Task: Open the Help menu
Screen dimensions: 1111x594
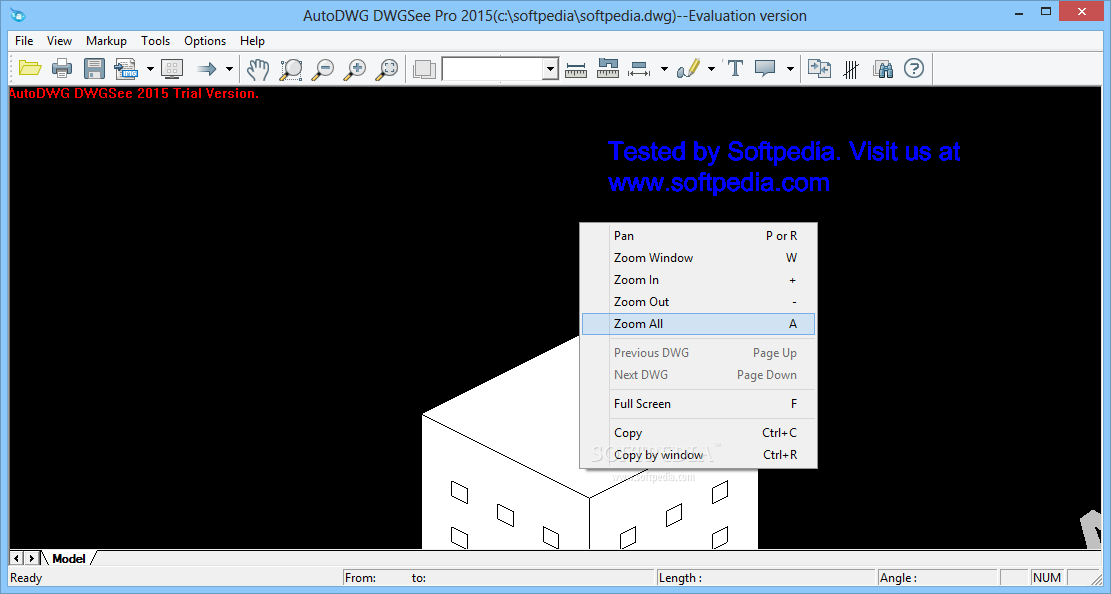Action: pyautogui.click(x=252, y=40)
